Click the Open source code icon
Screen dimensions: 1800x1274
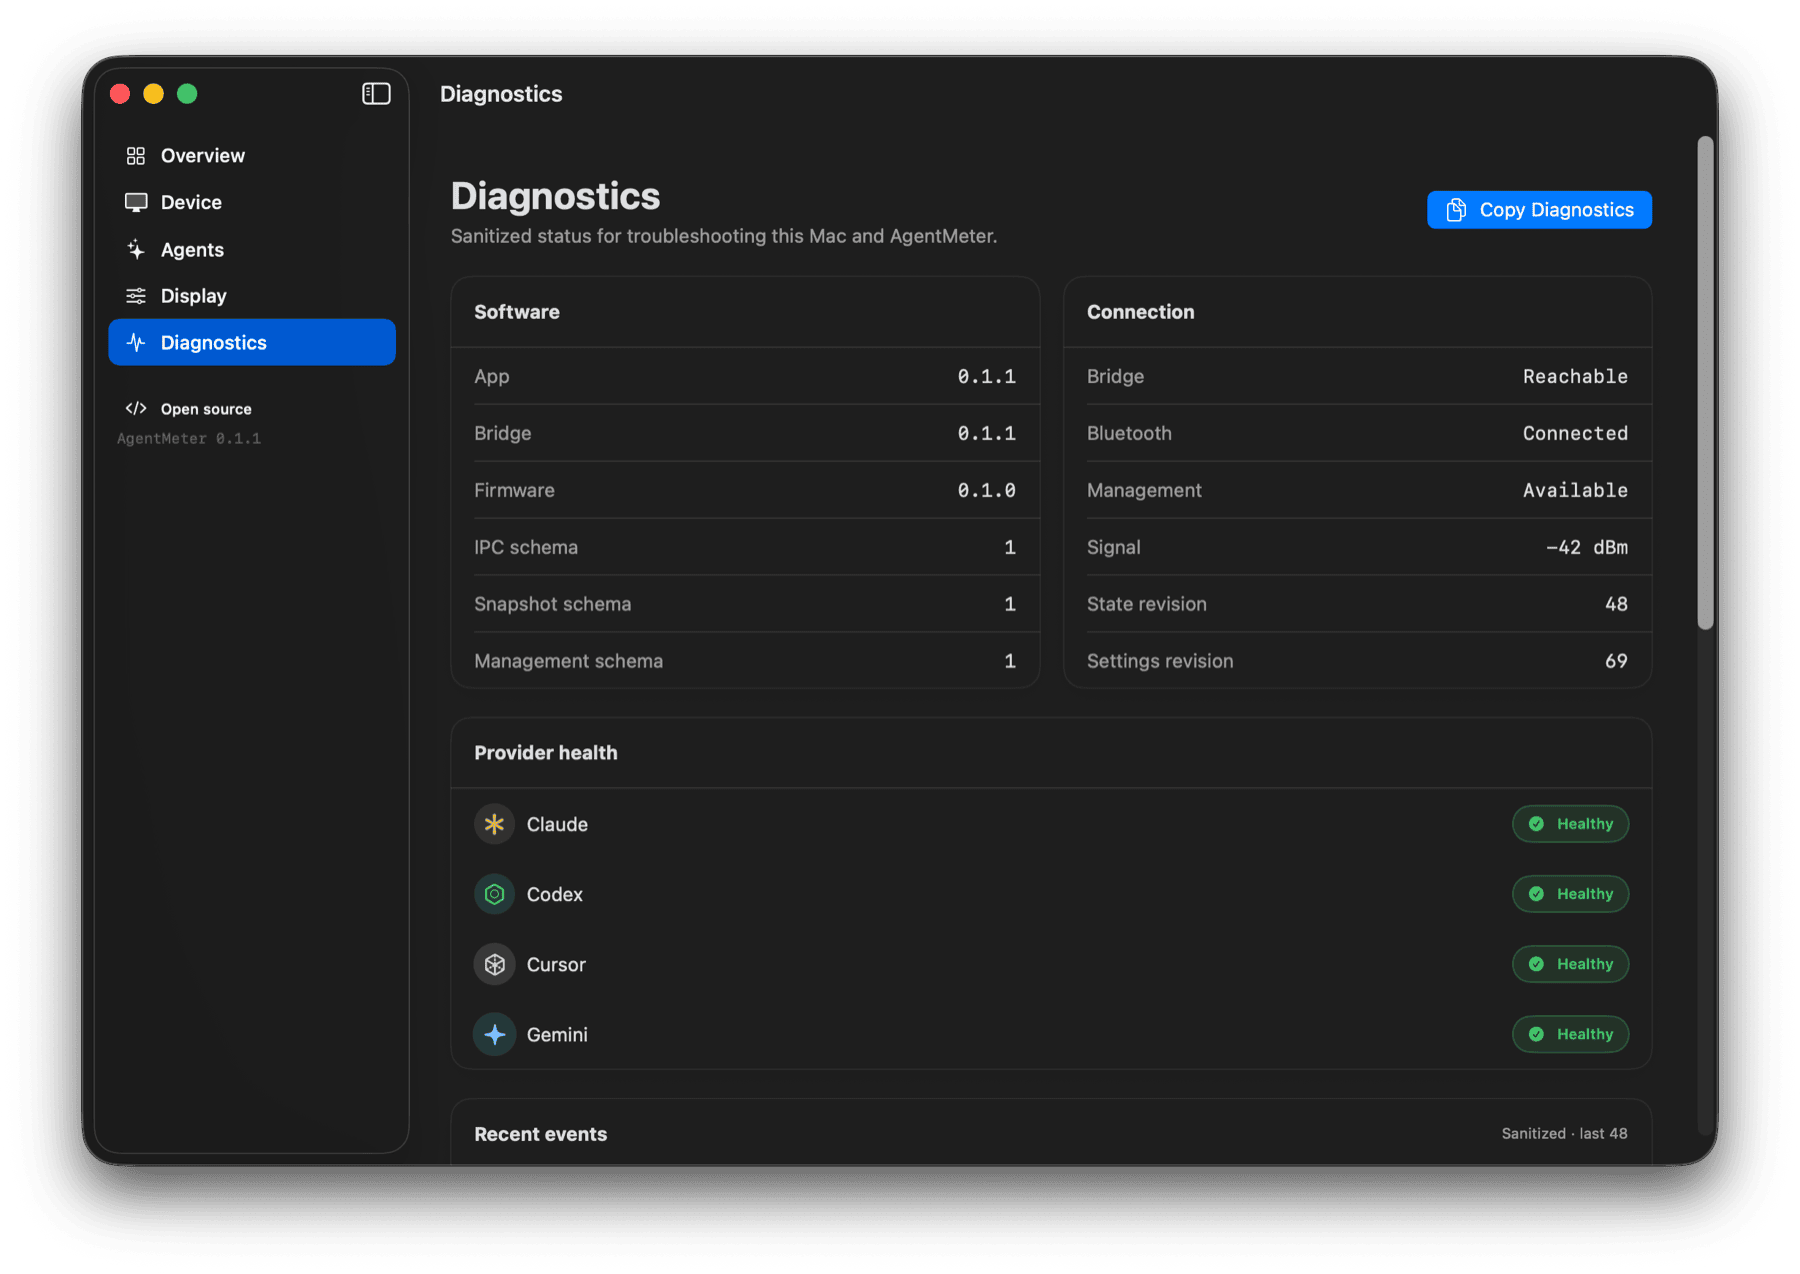pyautogui.click(x=136, y=408)
